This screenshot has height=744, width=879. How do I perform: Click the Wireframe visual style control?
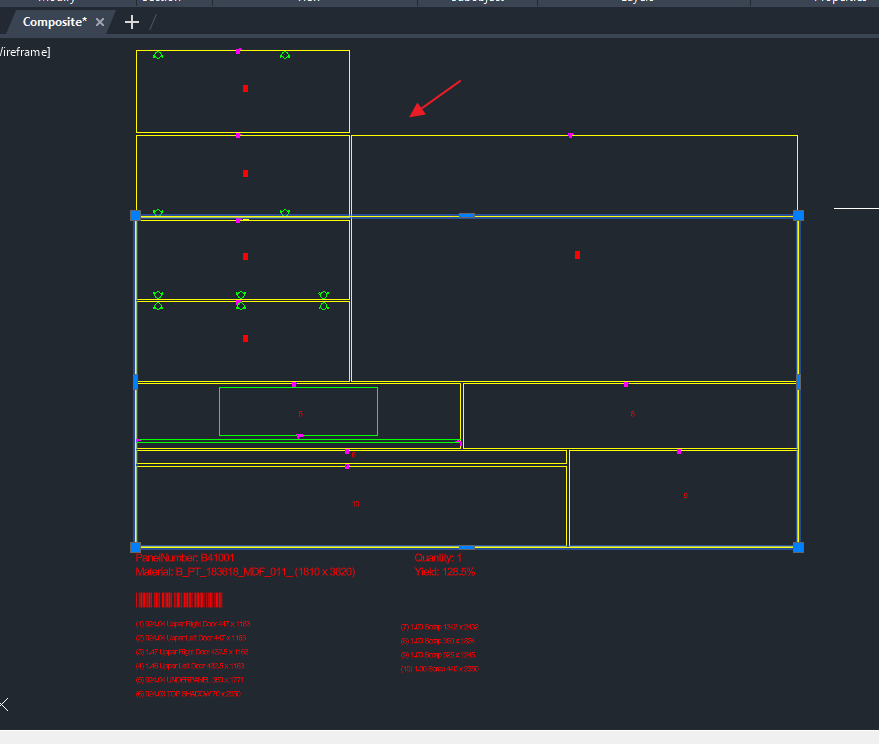[26, 52]
